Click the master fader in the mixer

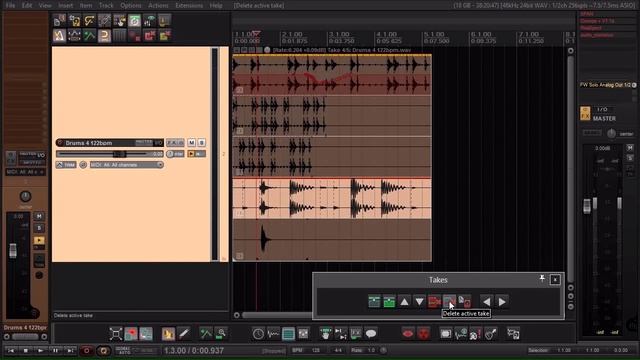point(587,206)
